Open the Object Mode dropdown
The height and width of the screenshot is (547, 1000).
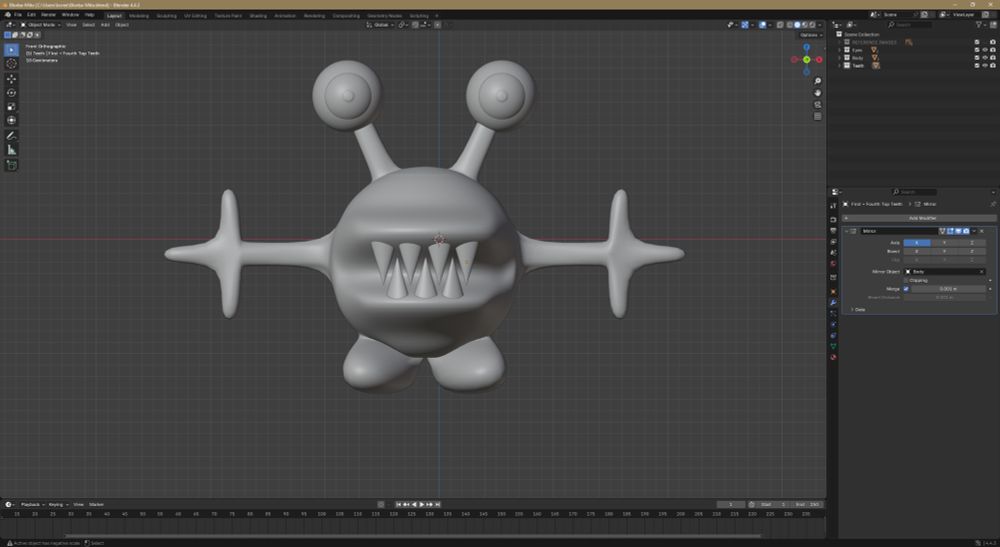41,24
